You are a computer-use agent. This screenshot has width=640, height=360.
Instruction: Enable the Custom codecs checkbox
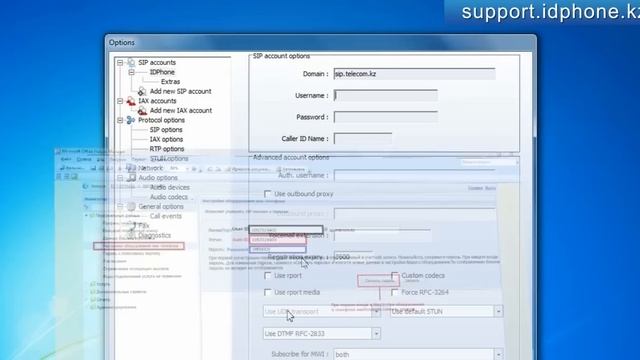tap(394, 276)
